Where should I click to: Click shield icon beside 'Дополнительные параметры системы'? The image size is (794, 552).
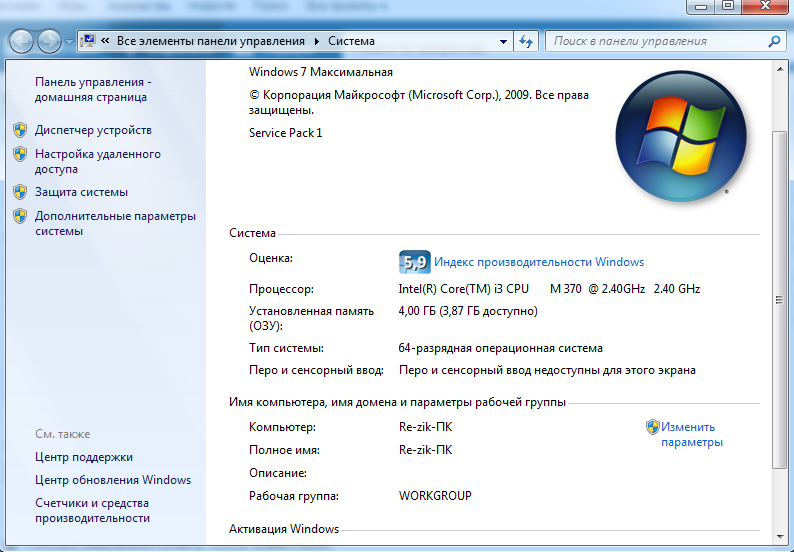click(x=20, y=216)
